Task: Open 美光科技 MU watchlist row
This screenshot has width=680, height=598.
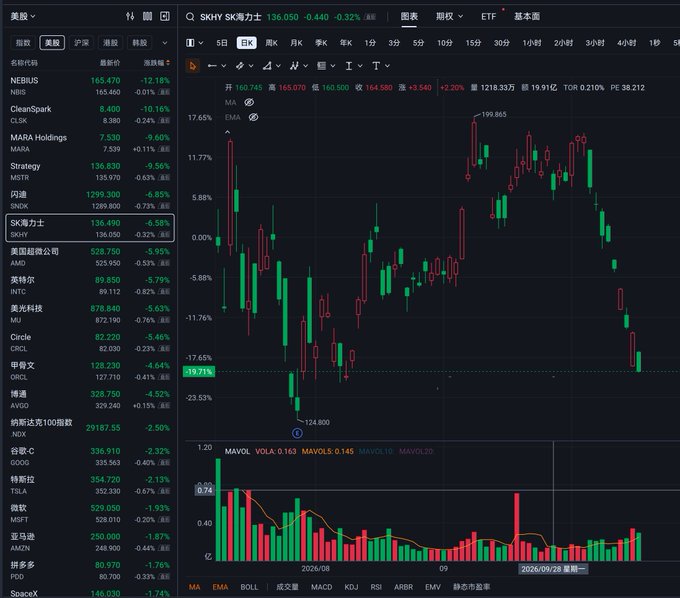Action: 90,314
